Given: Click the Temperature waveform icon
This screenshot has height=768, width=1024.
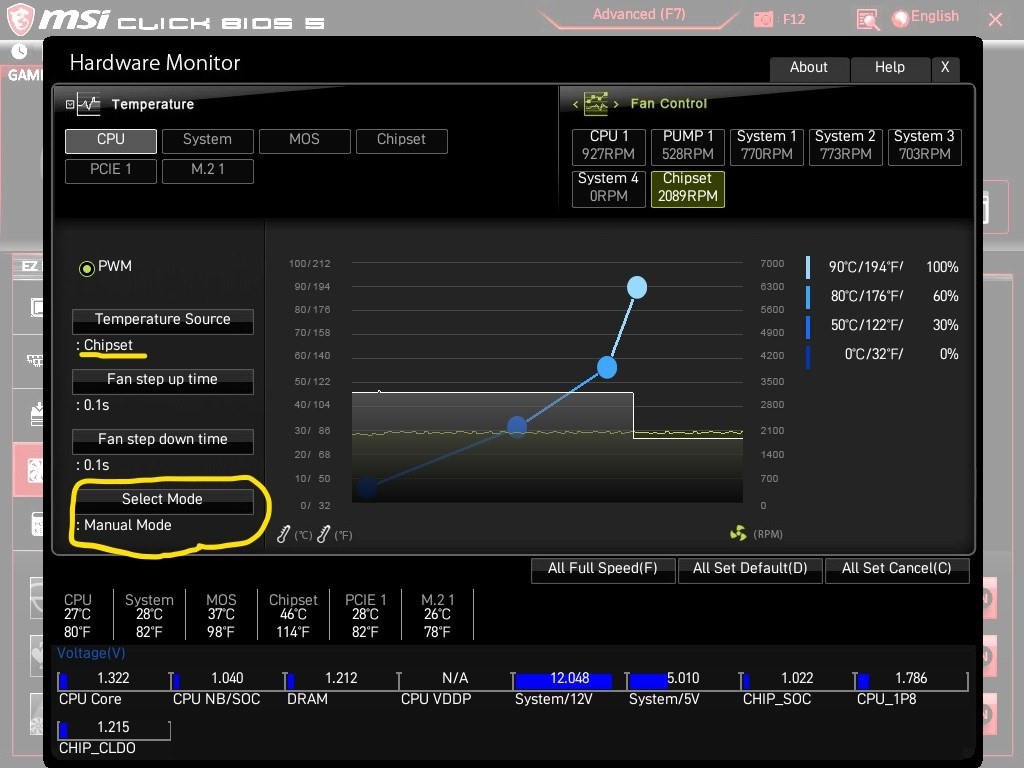Looking at the screenshot, I should click(88, 104).
